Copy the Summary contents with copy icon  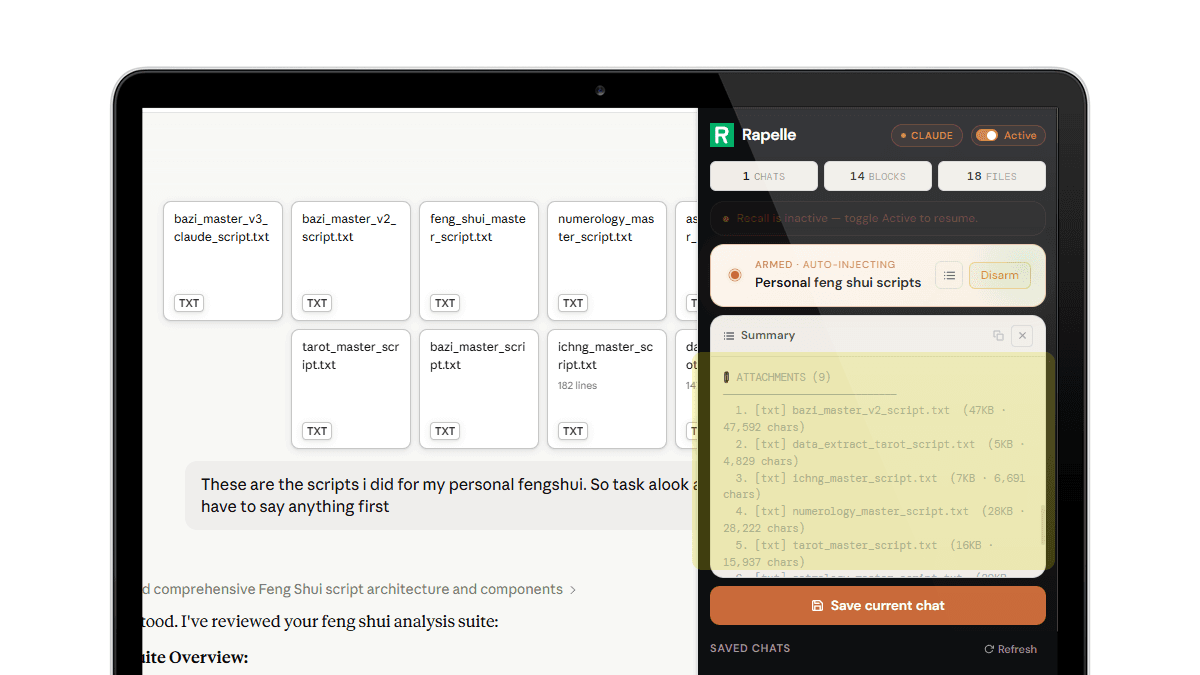(x=998, y=336)
